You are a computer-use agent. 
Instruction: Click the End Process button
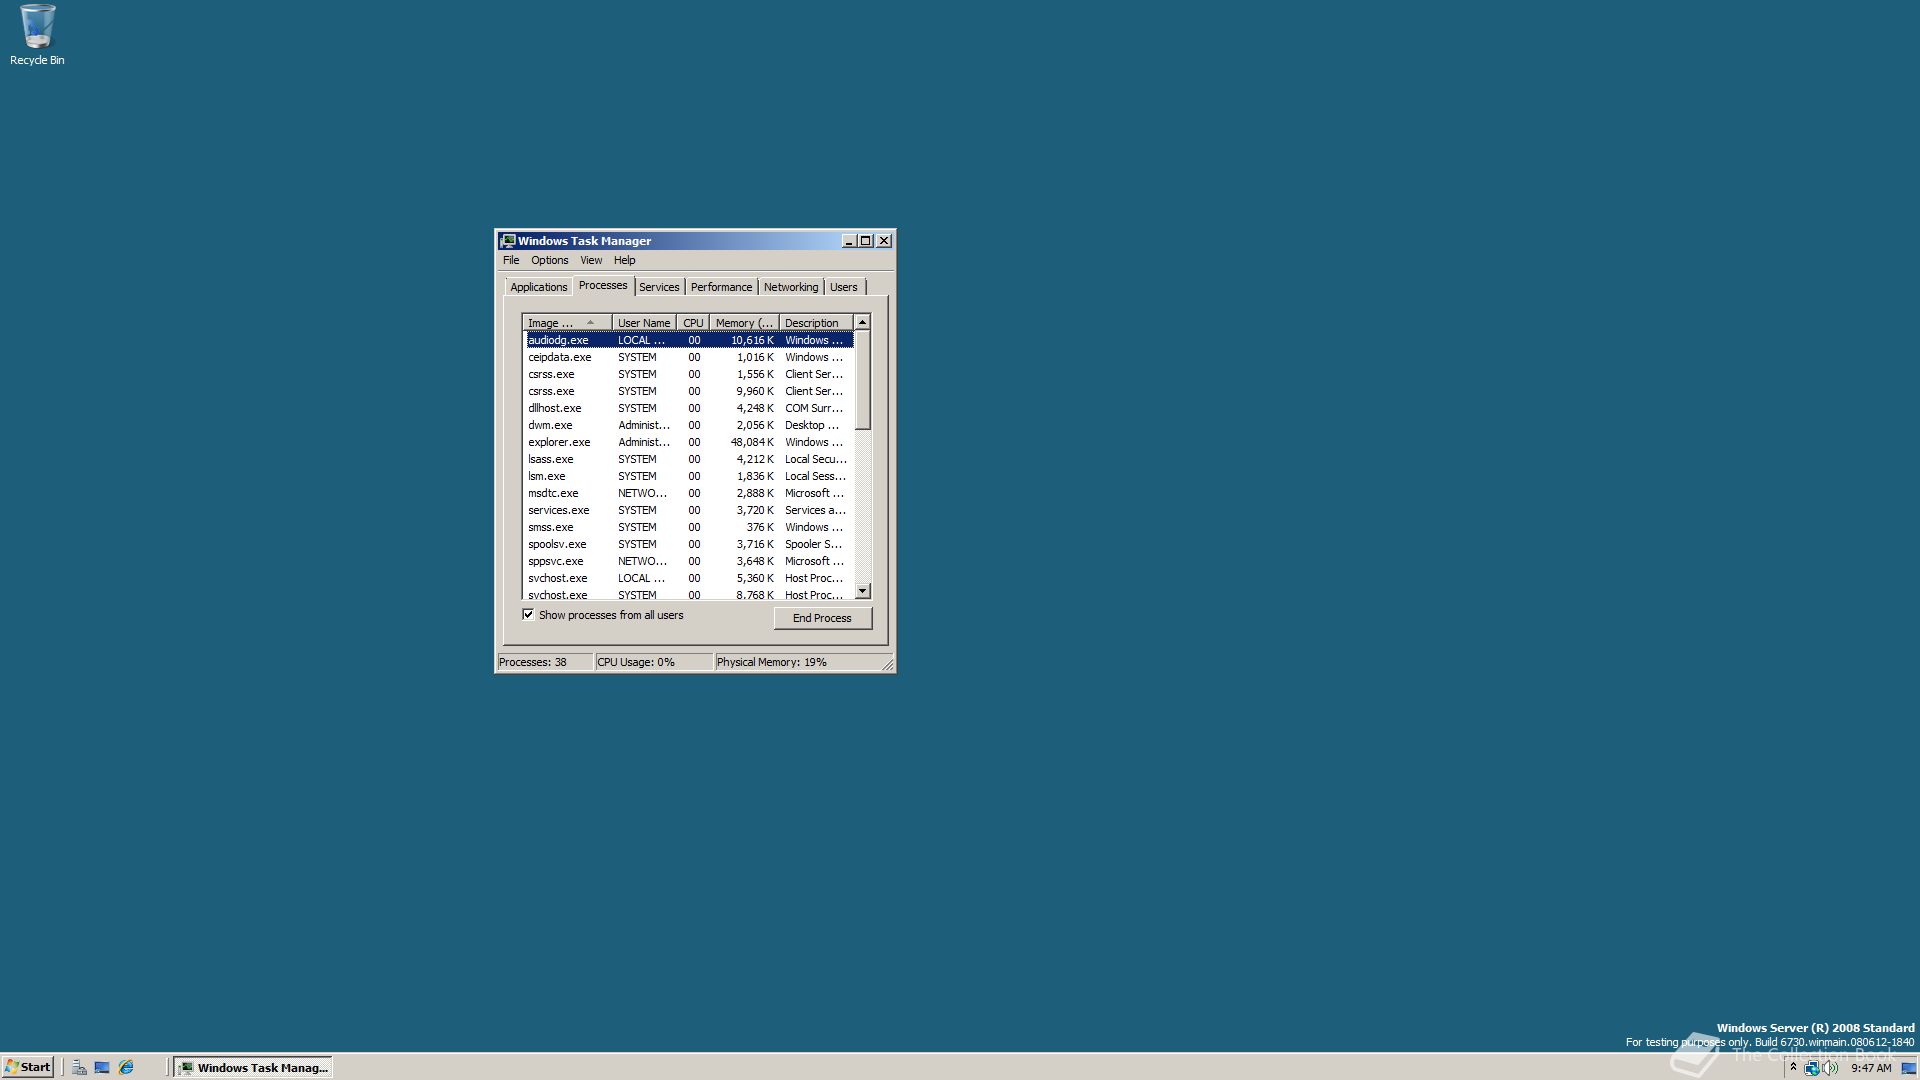822,618
